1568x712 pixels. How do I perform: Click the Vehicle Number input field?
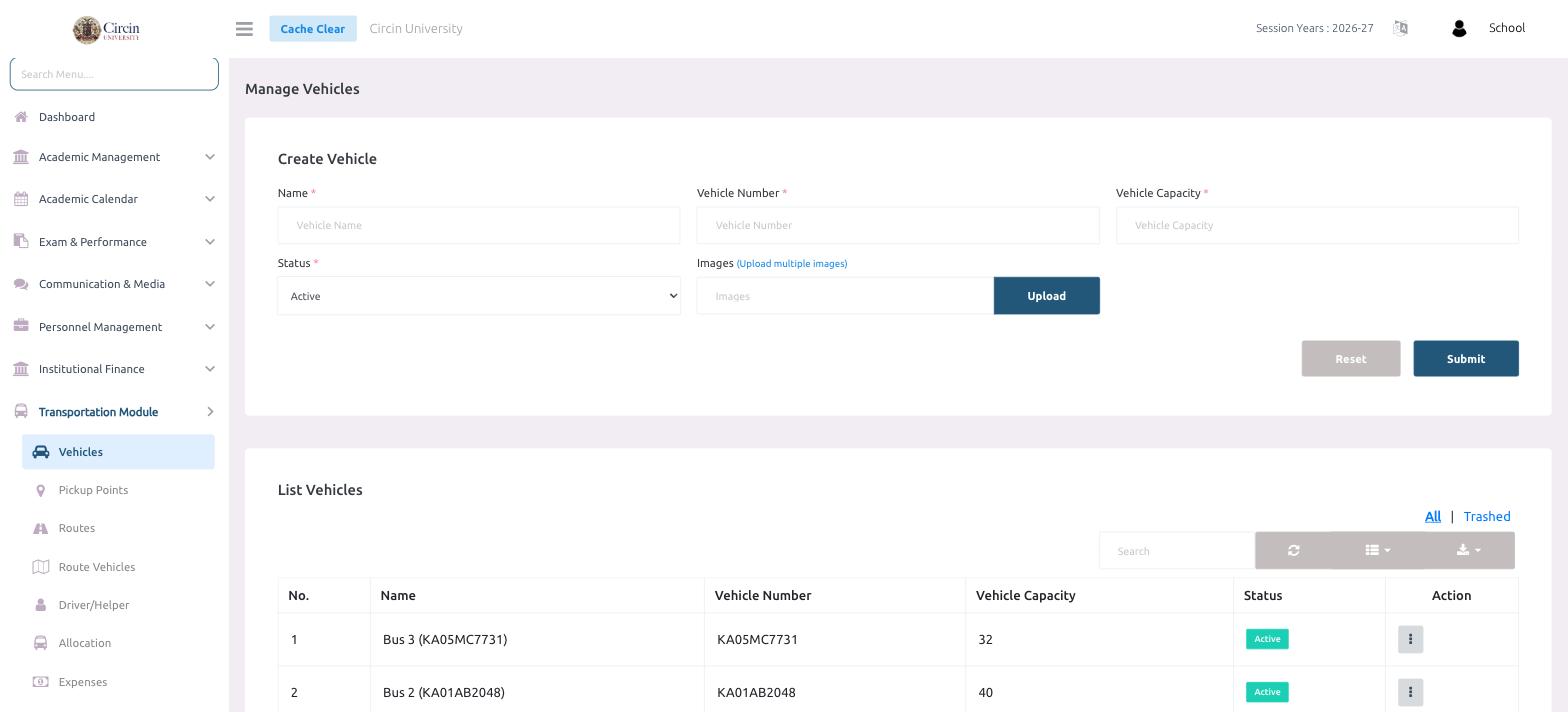[x=898, y=225]
